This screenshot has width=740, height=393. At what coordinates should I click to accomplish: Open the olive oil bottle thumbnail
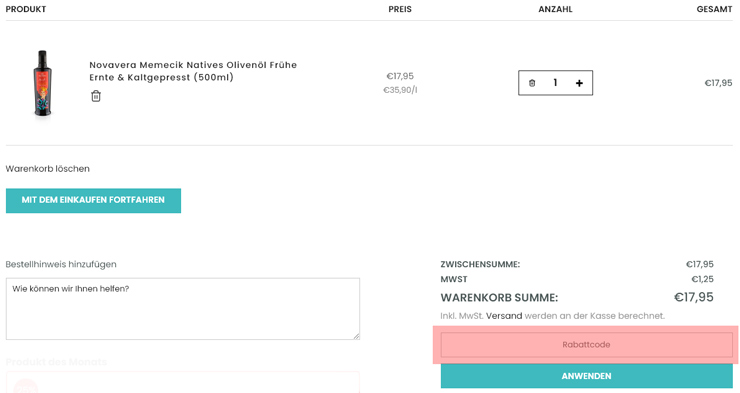click(x=42, y=83)
